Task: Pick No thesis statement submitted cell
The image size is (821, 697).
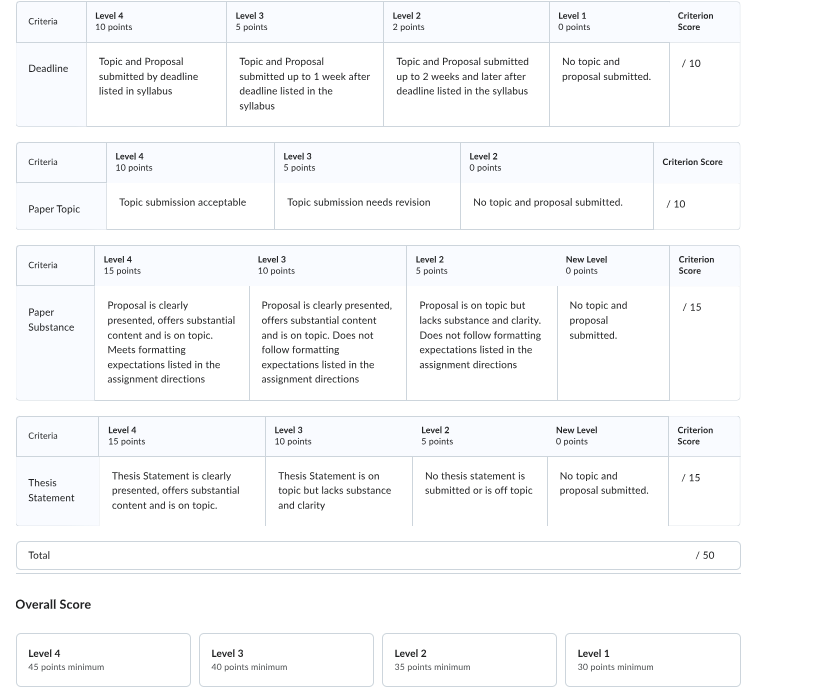Action: click(x=480, y=491)
